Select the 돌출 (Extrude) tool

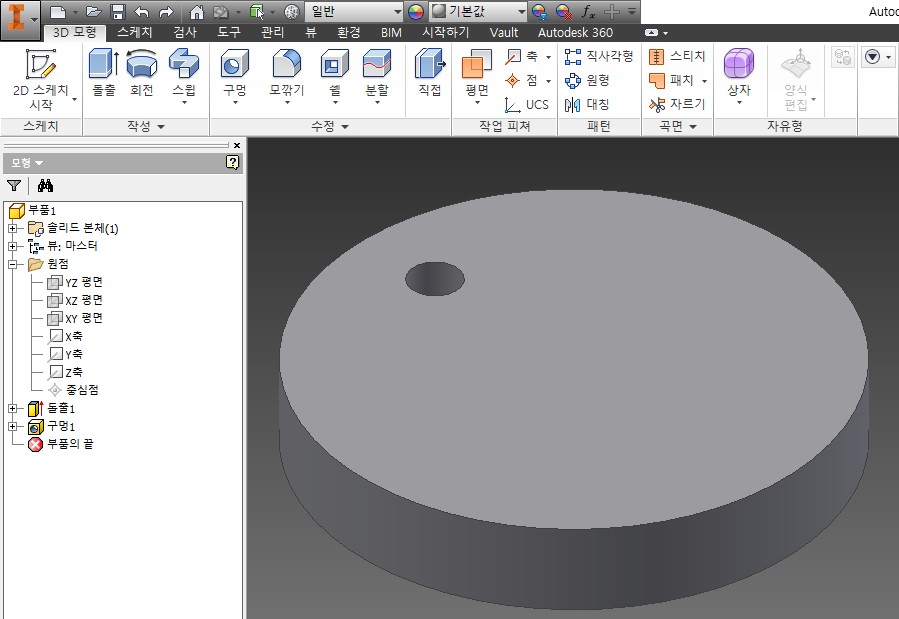click(x=104, y=73)
